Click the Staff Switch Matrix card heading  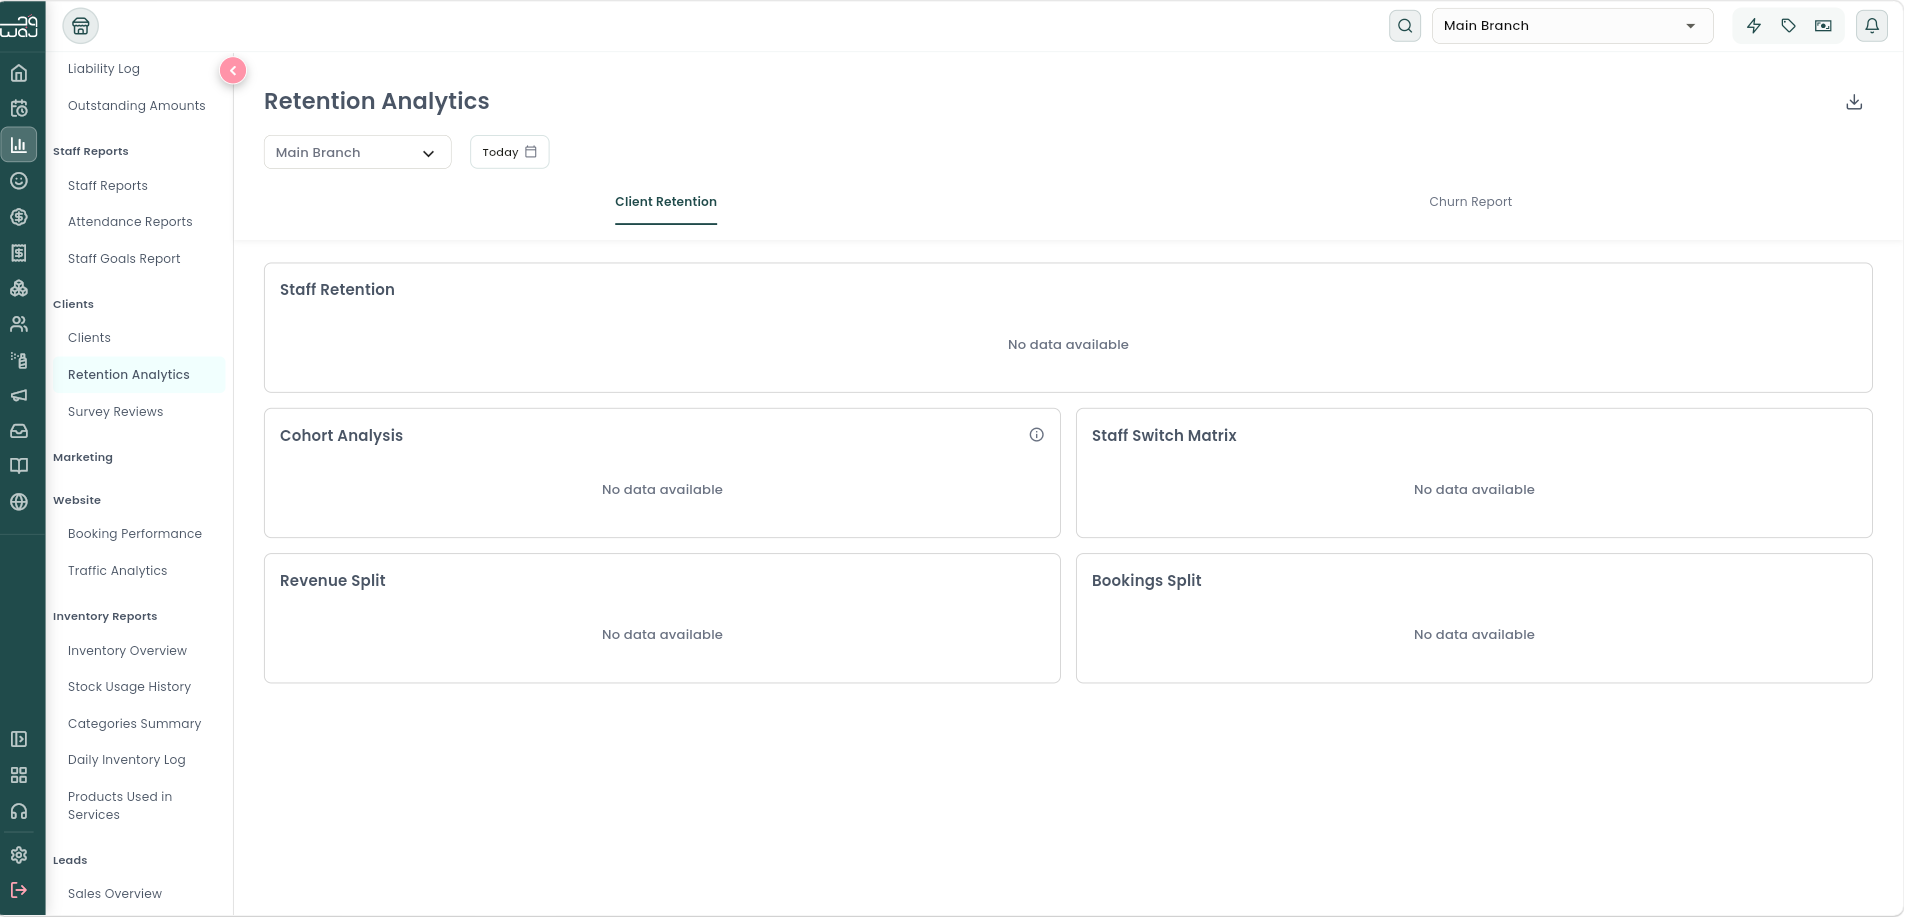(x=1164, y=436)
